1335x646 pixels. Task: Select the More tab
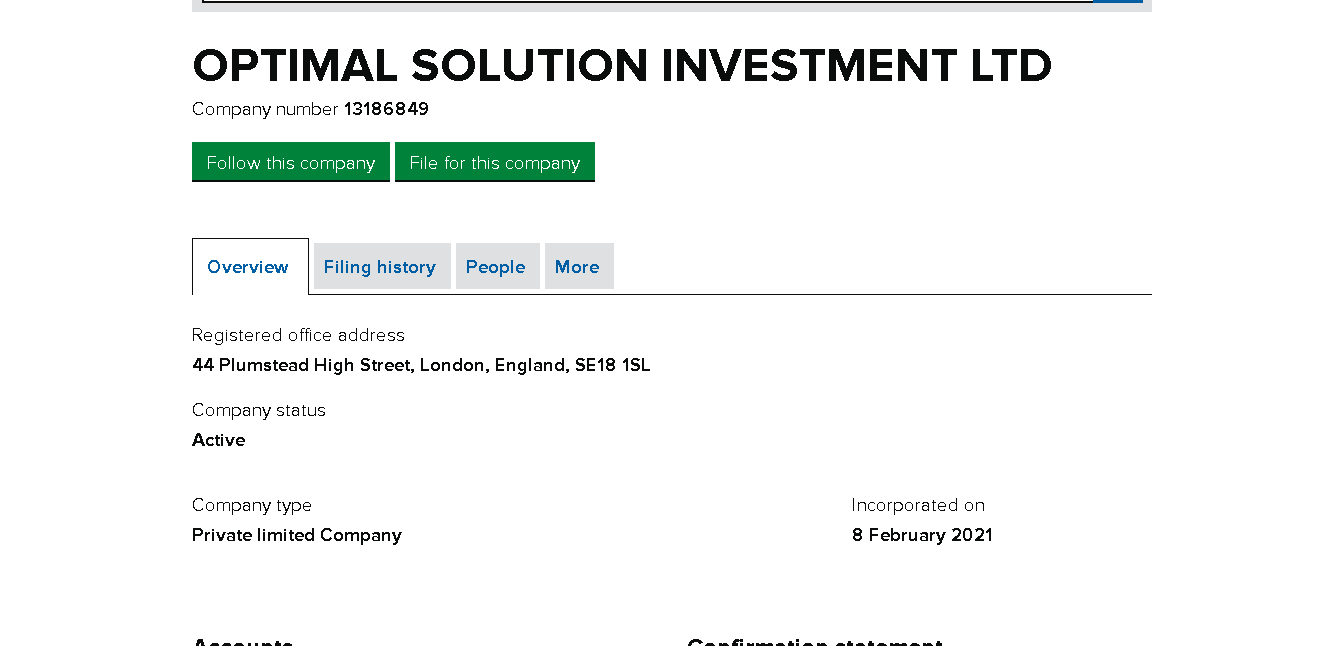577,267
